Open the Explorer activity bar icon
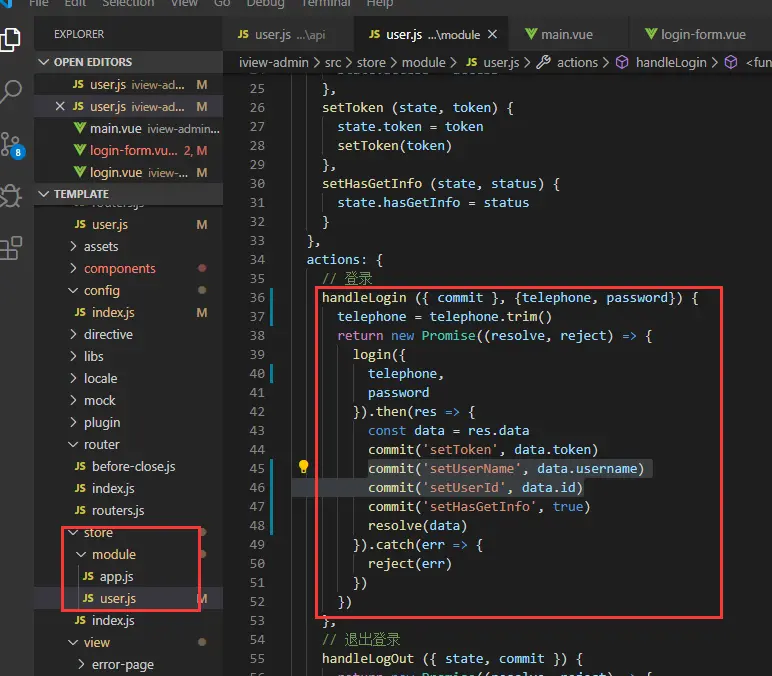772x676 pixels. point(11,39)
